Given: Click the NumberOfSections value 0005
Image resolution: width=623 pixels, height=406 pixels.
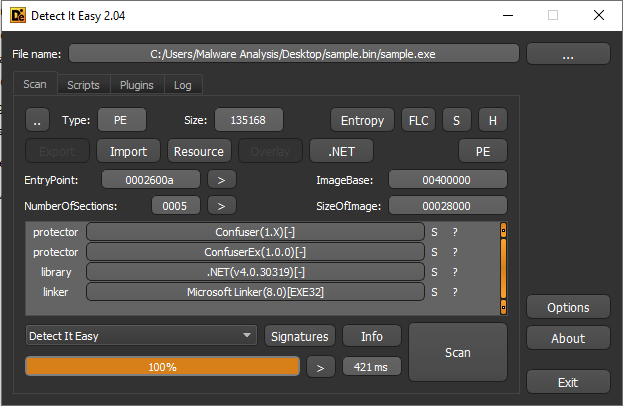Looking at the screenshot, I should click(176, 206).
